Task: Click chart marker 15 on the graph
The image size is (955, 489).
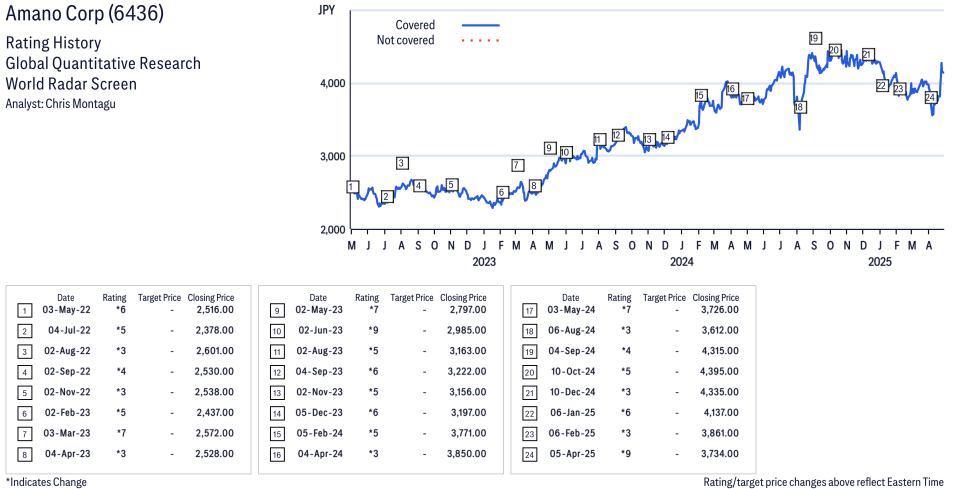Action: (700, 95)
